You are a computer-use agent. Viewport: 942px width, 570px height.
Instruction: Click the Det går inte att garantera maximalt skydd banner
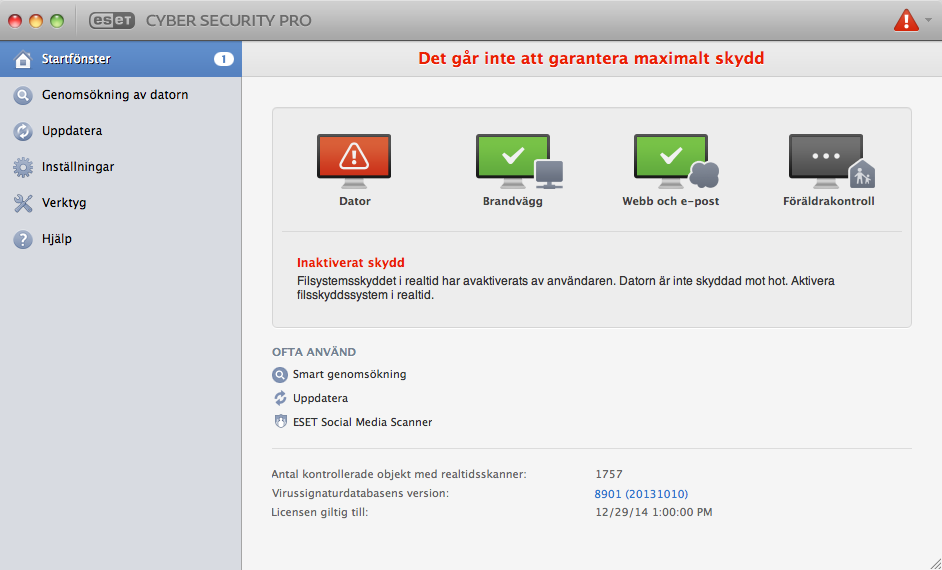591,58
